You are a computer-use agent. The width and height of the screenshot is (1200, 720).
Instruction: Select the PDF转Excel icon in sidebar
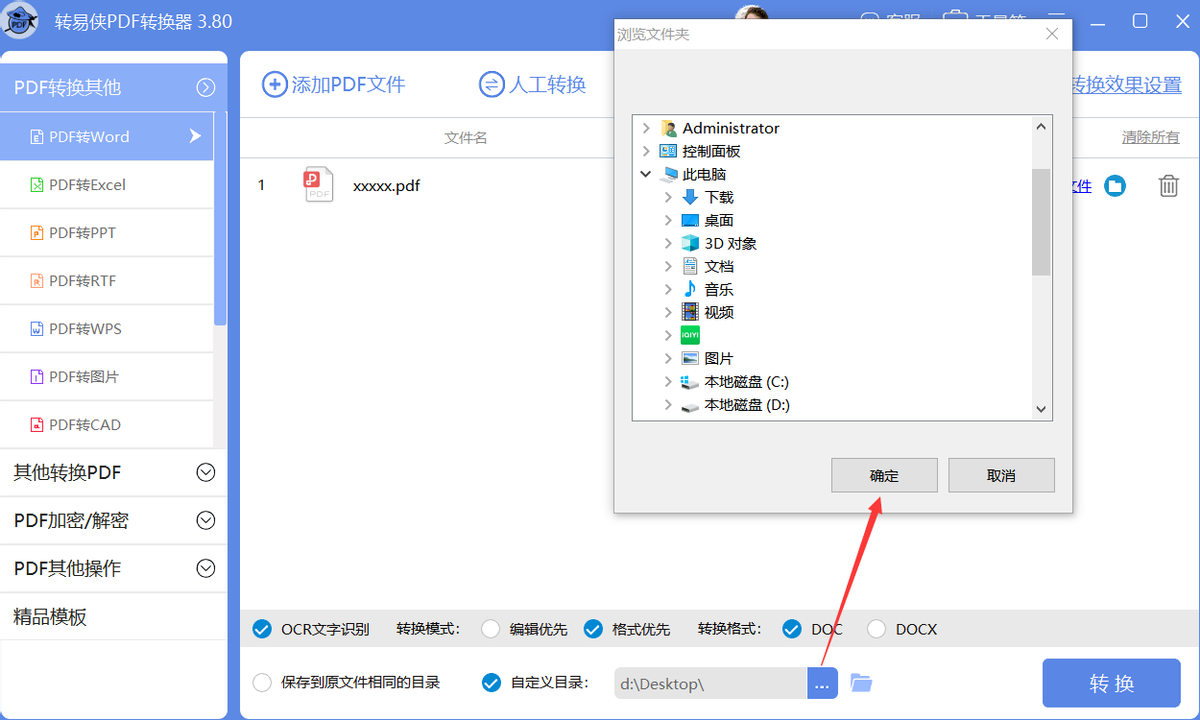[x=37, y=185]
